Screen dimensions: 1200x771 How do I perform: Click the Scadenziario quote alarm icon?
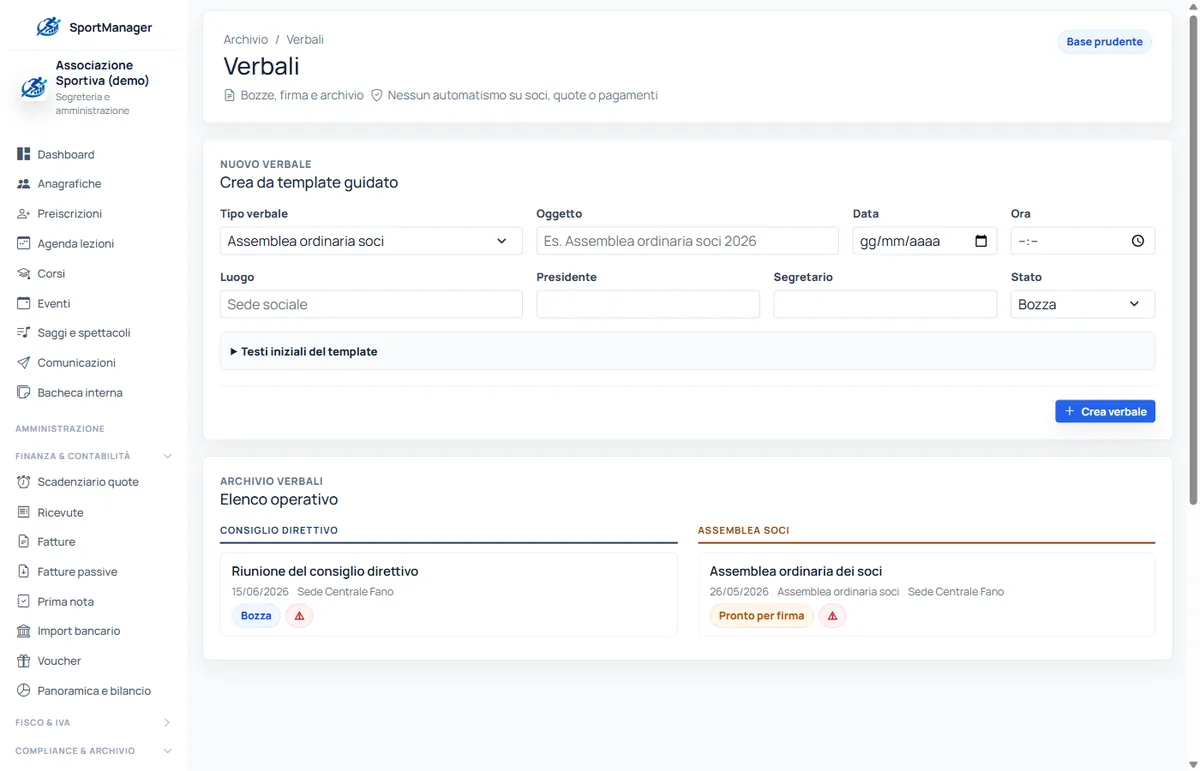(x=24, y=482)
